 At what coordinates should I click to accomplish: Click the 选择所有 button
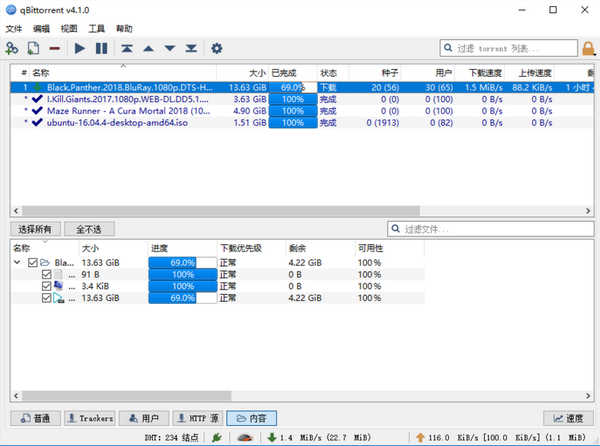[x=35, y=229]
